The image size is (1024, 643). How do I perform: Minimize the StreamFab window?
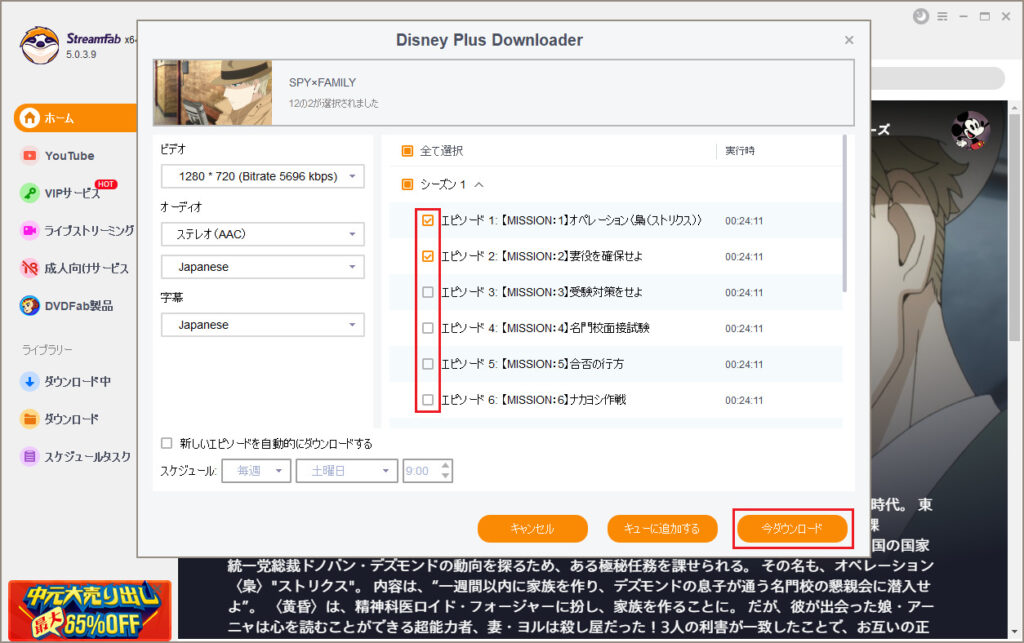(963, 16)
